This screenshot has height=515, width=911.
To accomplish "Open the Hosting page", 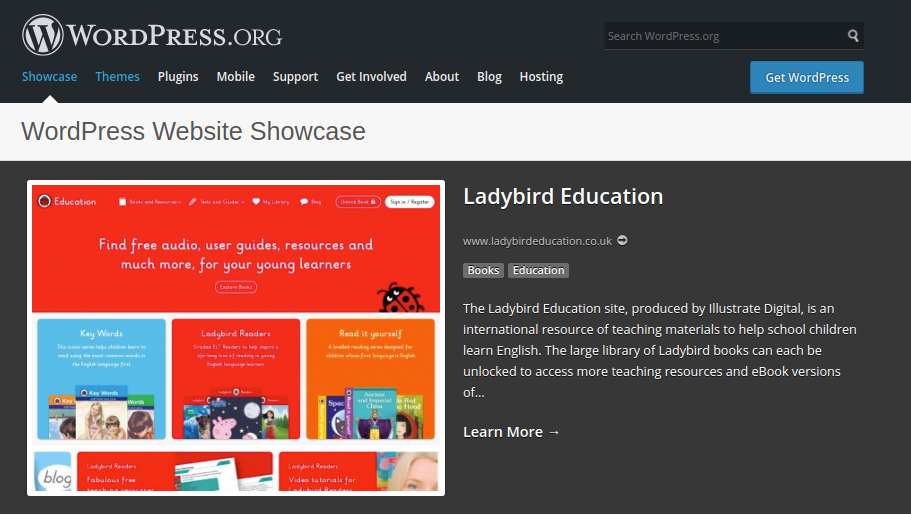I will coord(541,77).
